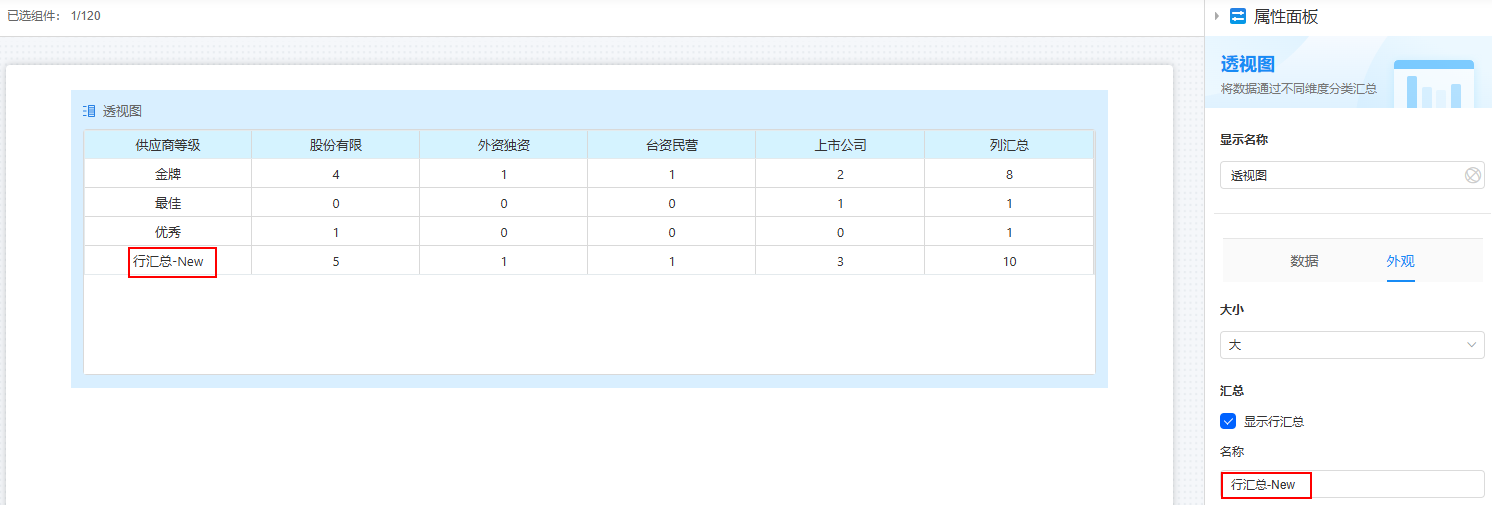Click the 上市公司 column header

coord(840,145)
